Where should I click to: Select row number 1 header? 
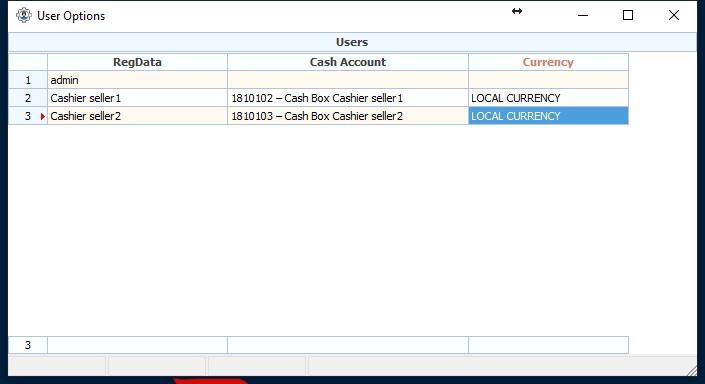[28, 80]
